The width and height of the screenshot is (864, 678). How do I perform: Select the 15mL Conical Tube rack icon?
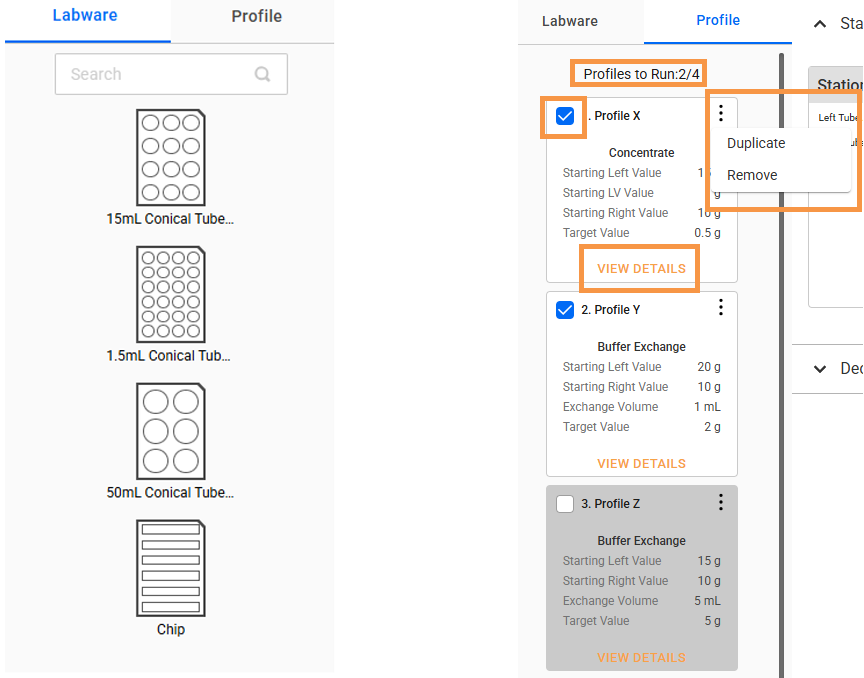pyautogui.click(x=170, y=158)
